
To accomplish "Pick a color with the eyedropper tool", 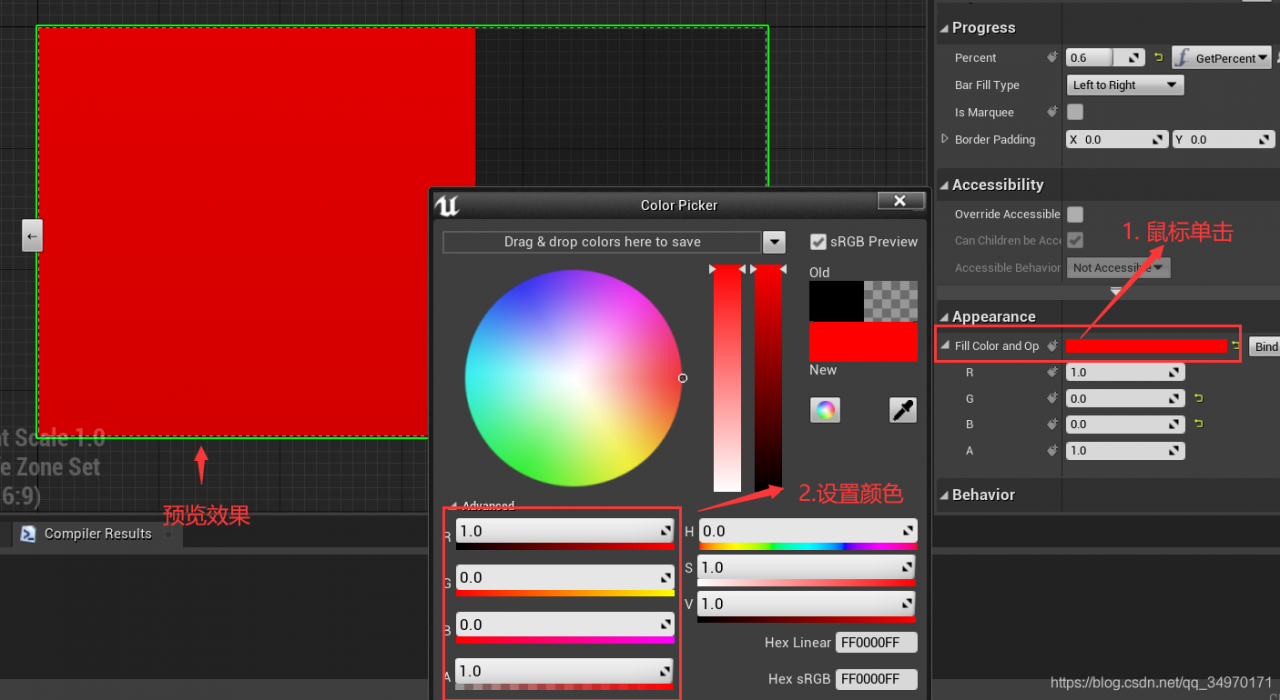I will click(x=902, y=410).
